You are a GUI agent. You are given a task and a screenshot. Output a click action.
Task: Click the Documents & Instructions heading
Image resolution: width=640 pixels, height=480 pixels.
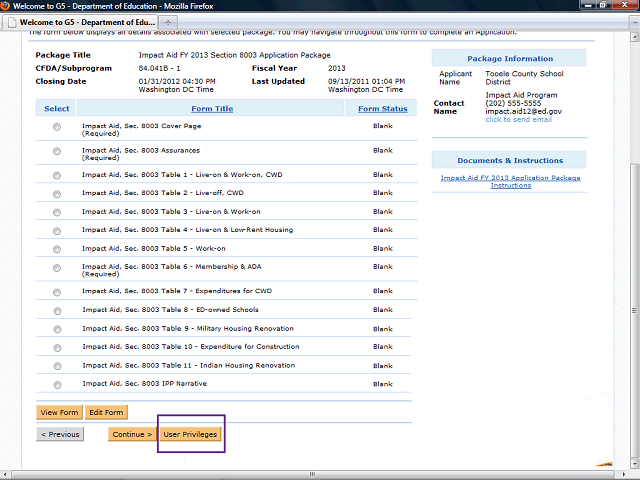[x=510, y=160]
